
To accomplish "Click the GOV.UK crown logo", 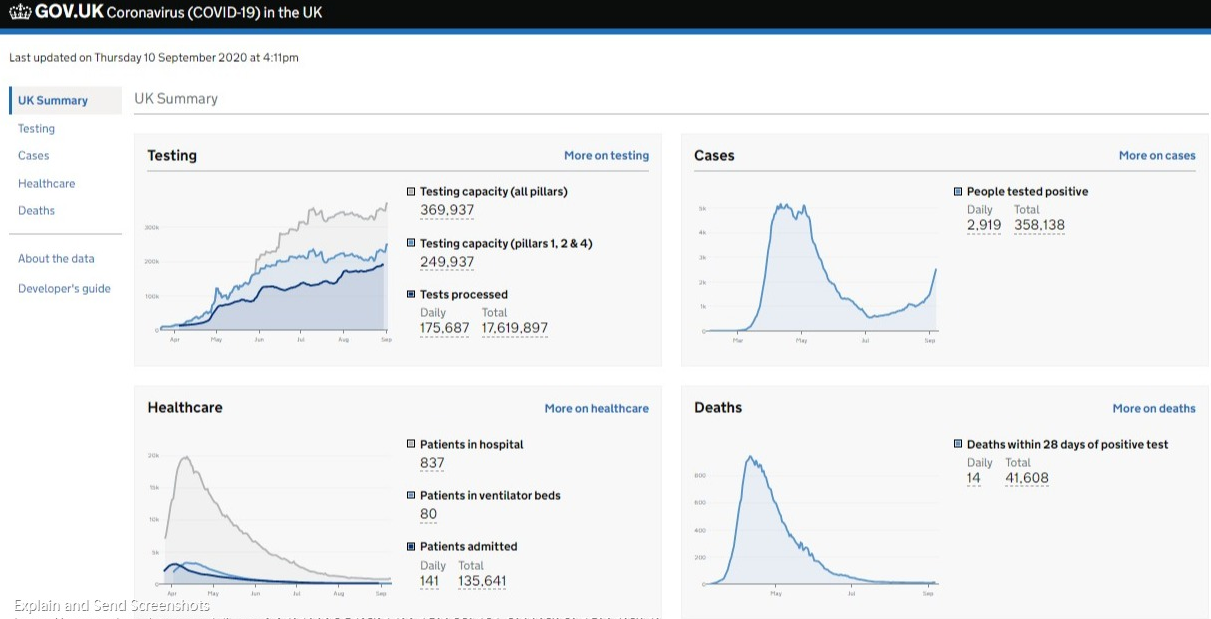I will [20, 13].
